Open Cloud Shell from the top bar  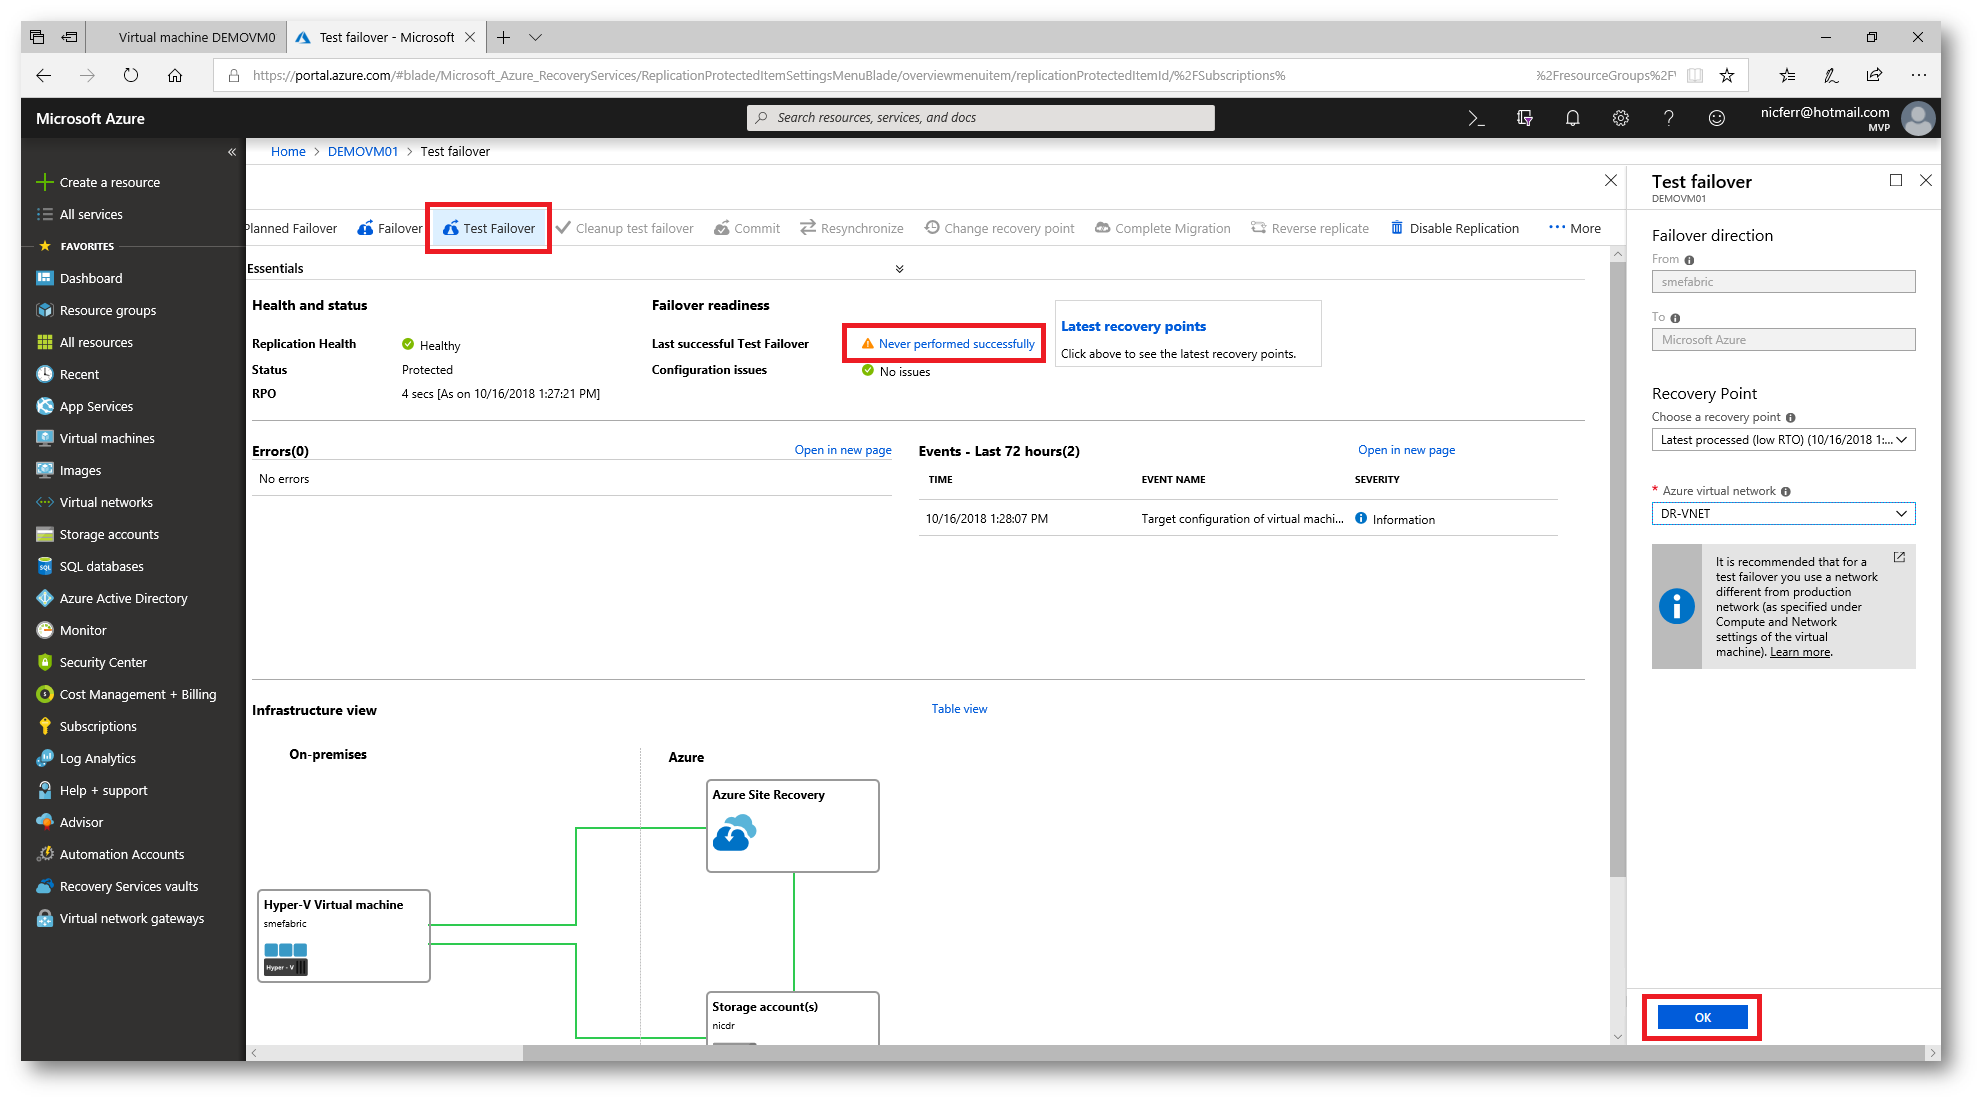click(x=1476, y=118)
